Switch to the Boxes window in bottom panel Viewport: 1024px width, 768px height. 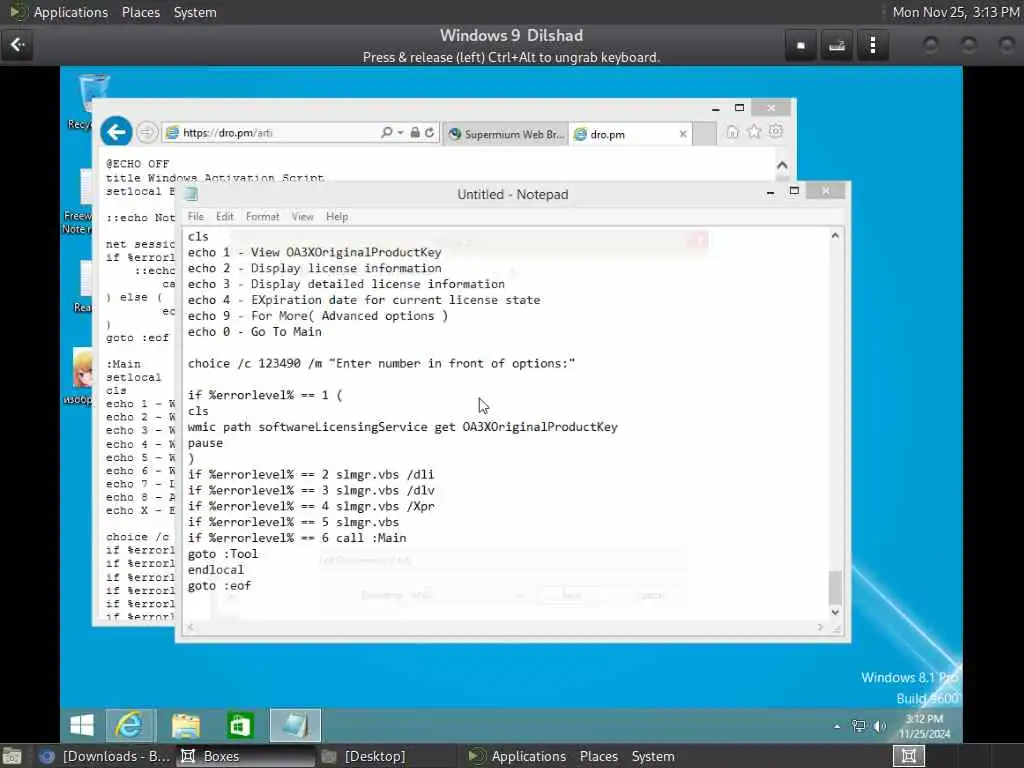pyautogui.click(x=248, y=756)
